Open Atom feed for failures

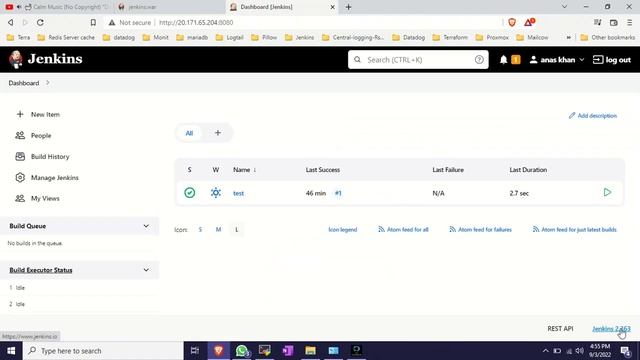click(x=480, y=229)
